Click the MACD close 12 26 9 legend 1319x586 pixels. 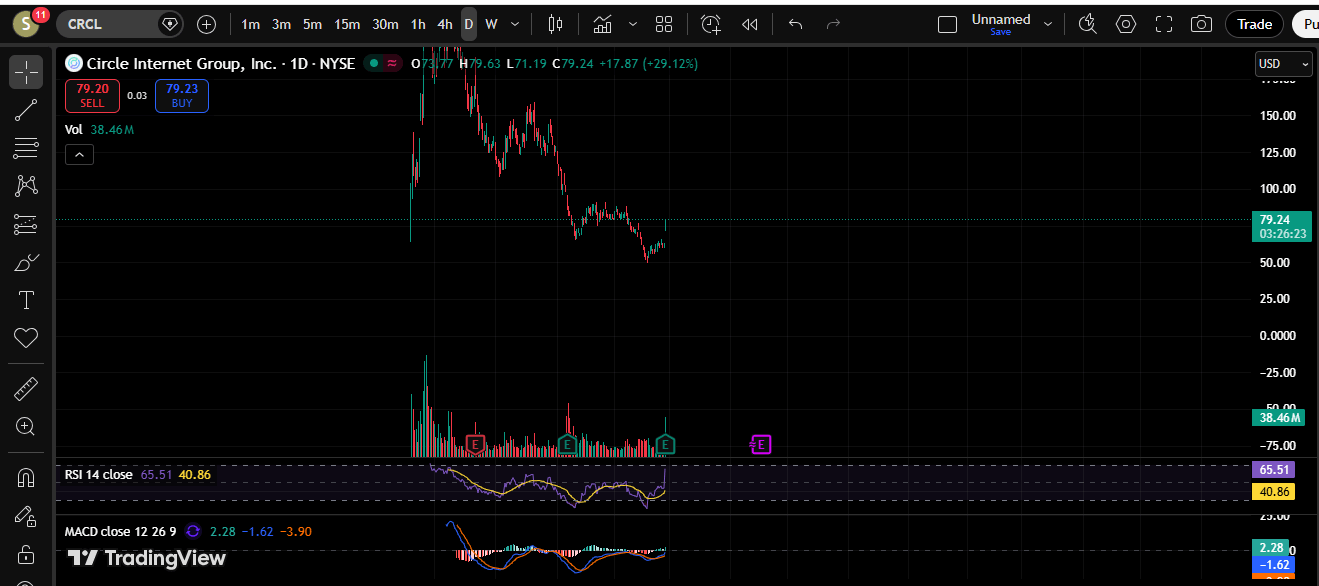[121, 531]
